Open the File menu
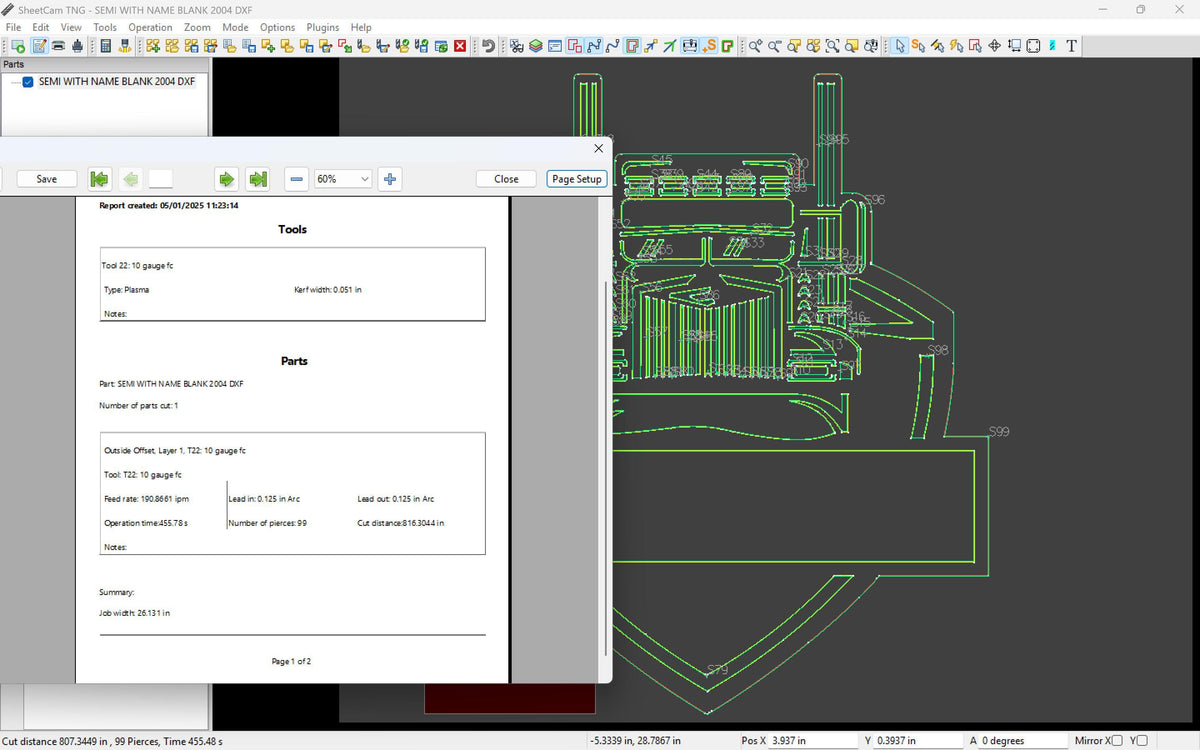The height and width of the screenshot is (750, 1200). point(14,27)
